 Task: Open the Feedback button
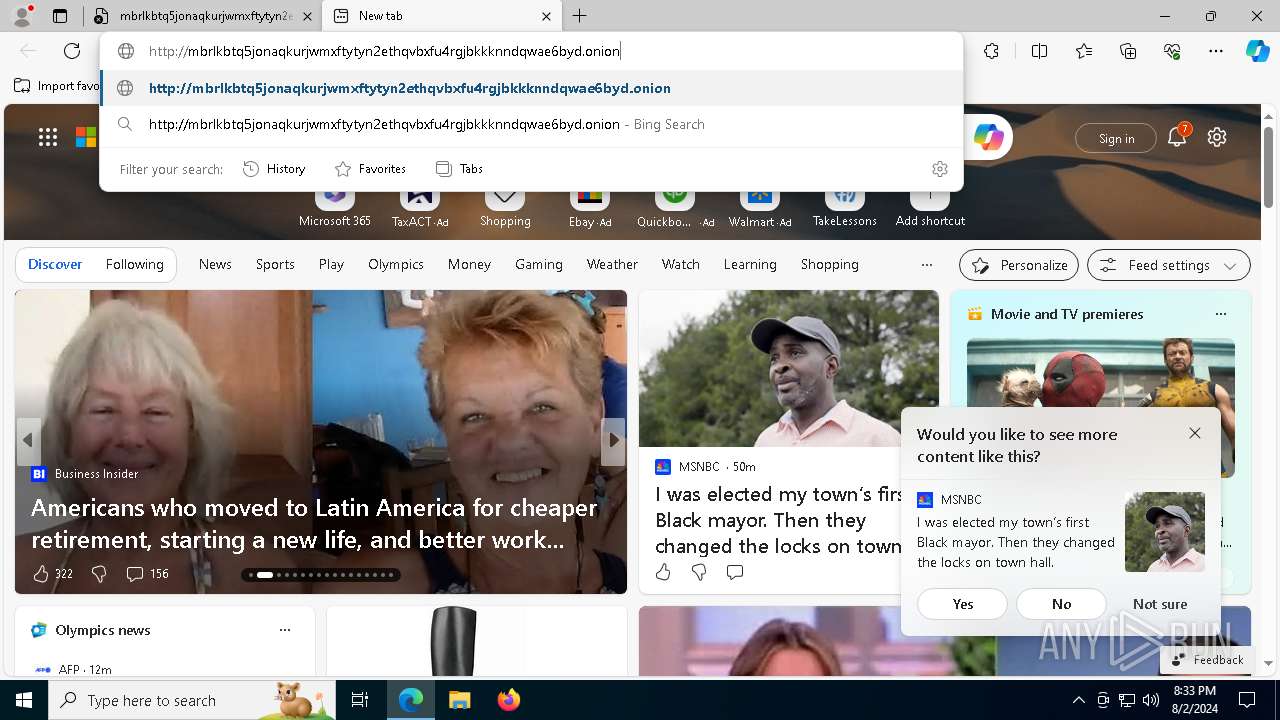1207,660
